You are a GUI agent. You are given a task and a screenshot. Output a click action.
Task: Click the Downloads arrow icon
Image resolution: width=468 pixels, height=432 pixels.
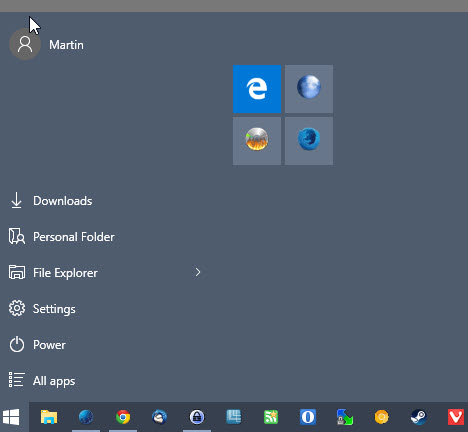tap(16, 200)
